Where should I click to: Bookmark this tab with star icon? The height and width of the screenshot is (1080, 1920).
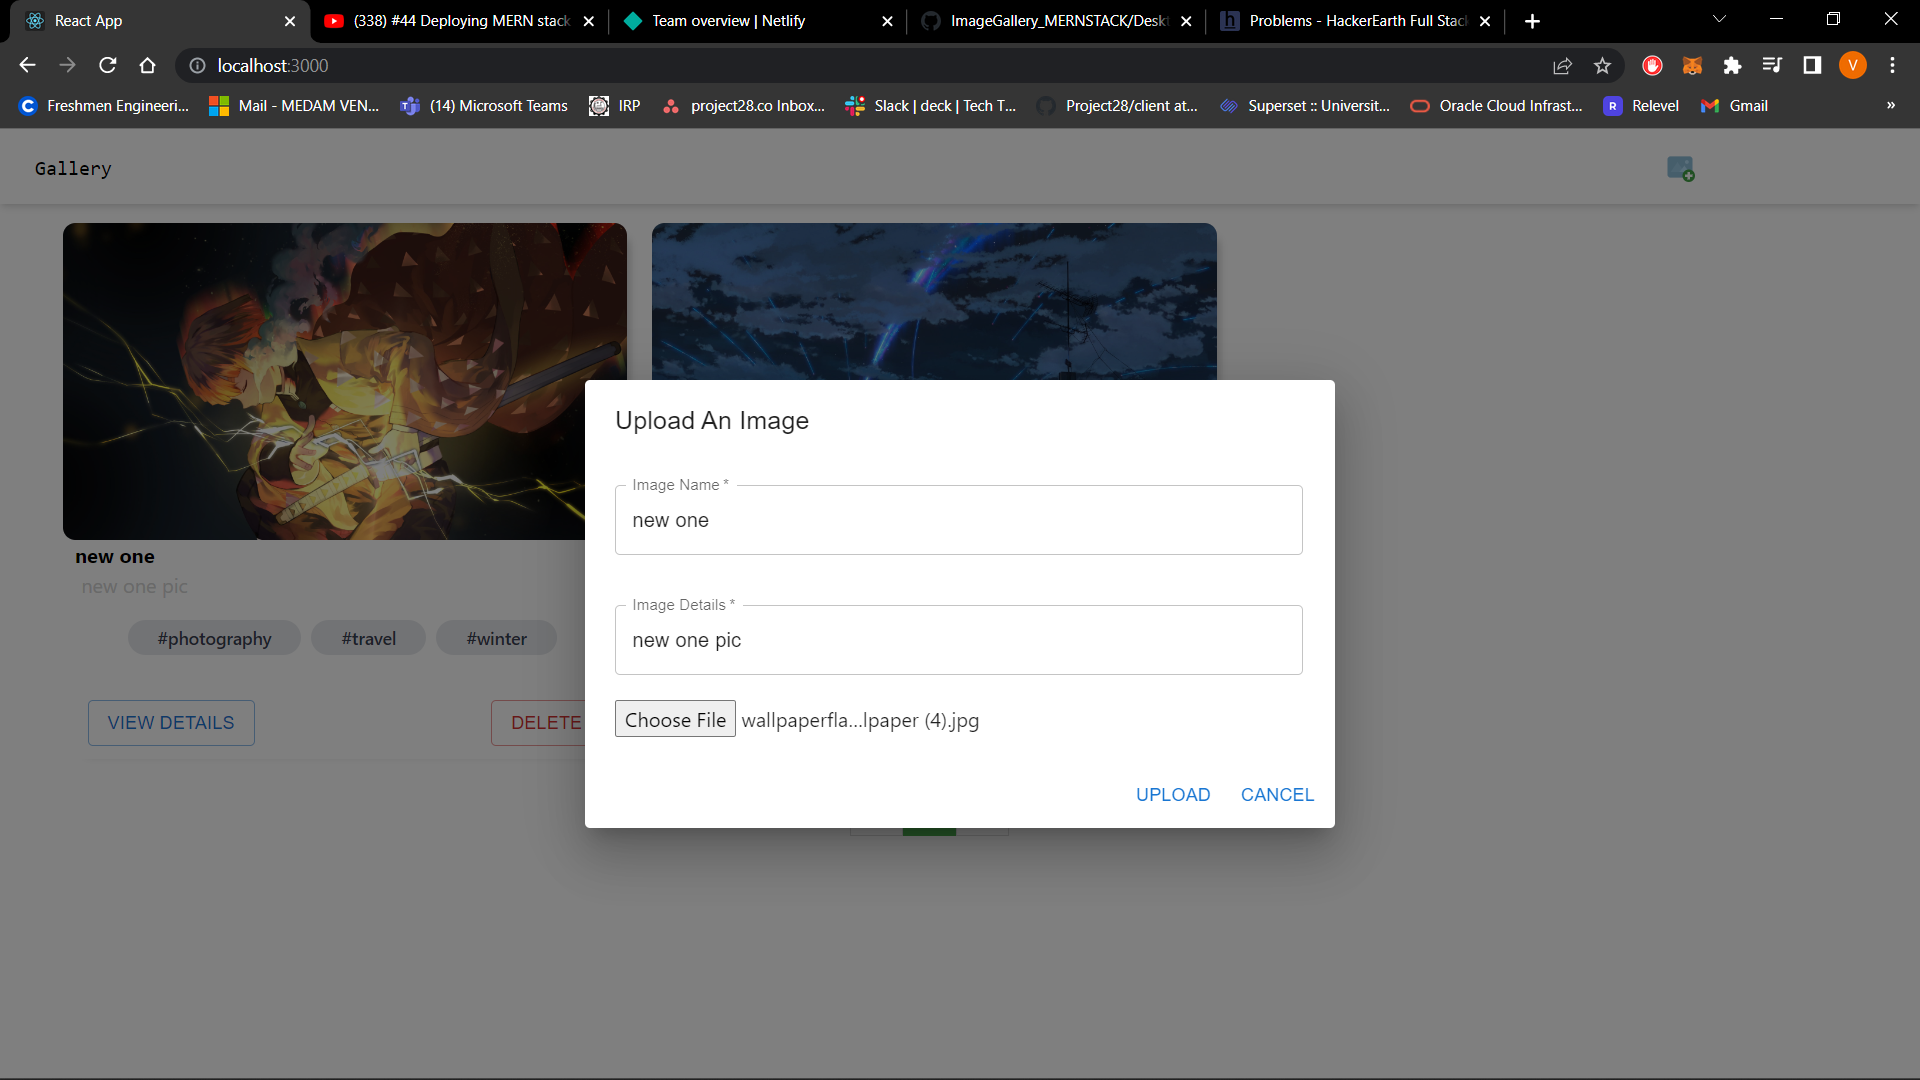(x=1602, y=65)
